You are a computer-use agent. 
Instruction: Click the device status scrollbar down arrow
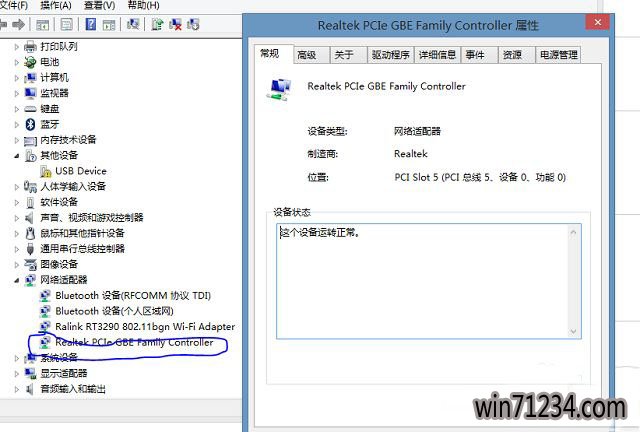coord(573,331)
